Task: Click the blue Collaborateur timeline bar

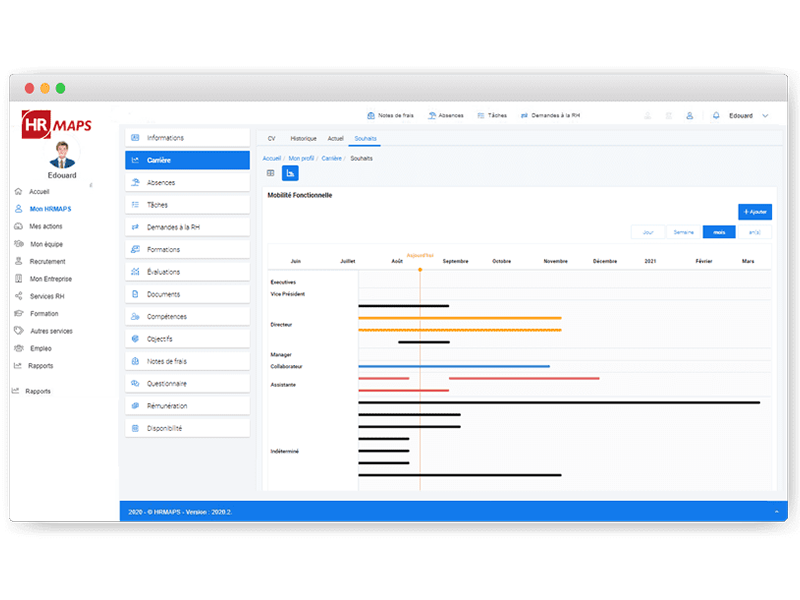Action: click(x=454, y=366)
